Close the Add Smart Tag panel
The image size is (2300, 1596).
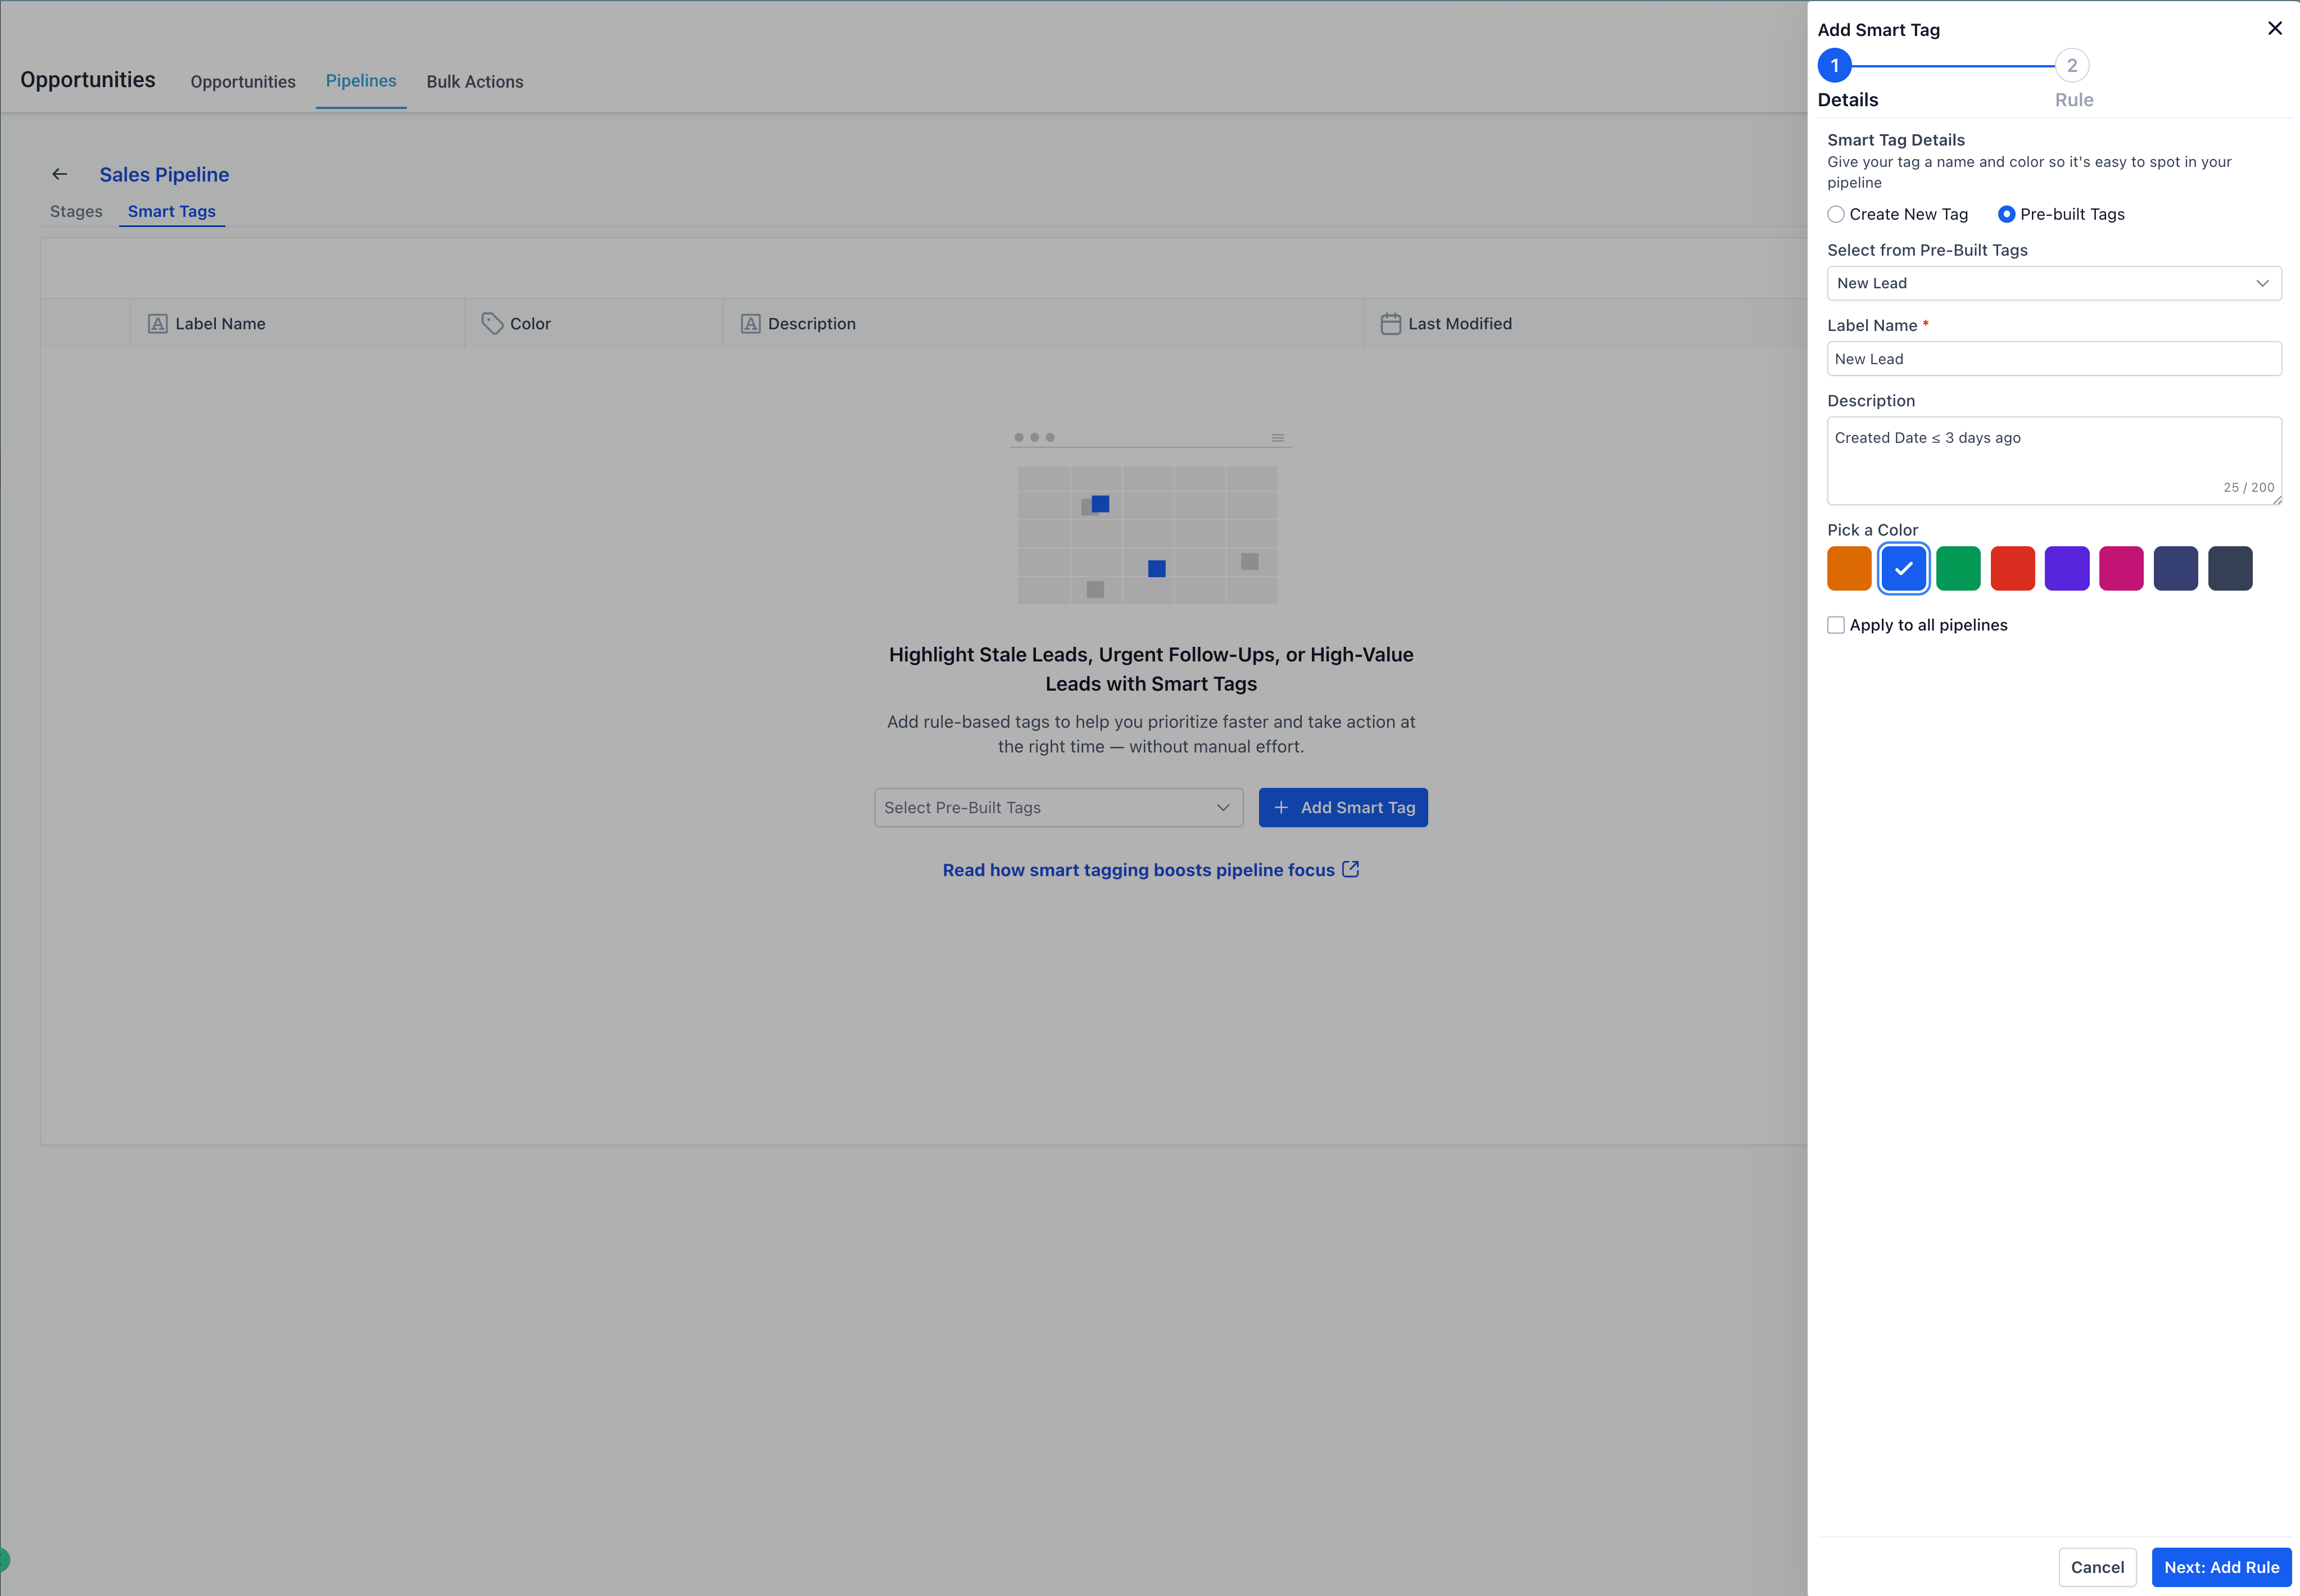2274,28
